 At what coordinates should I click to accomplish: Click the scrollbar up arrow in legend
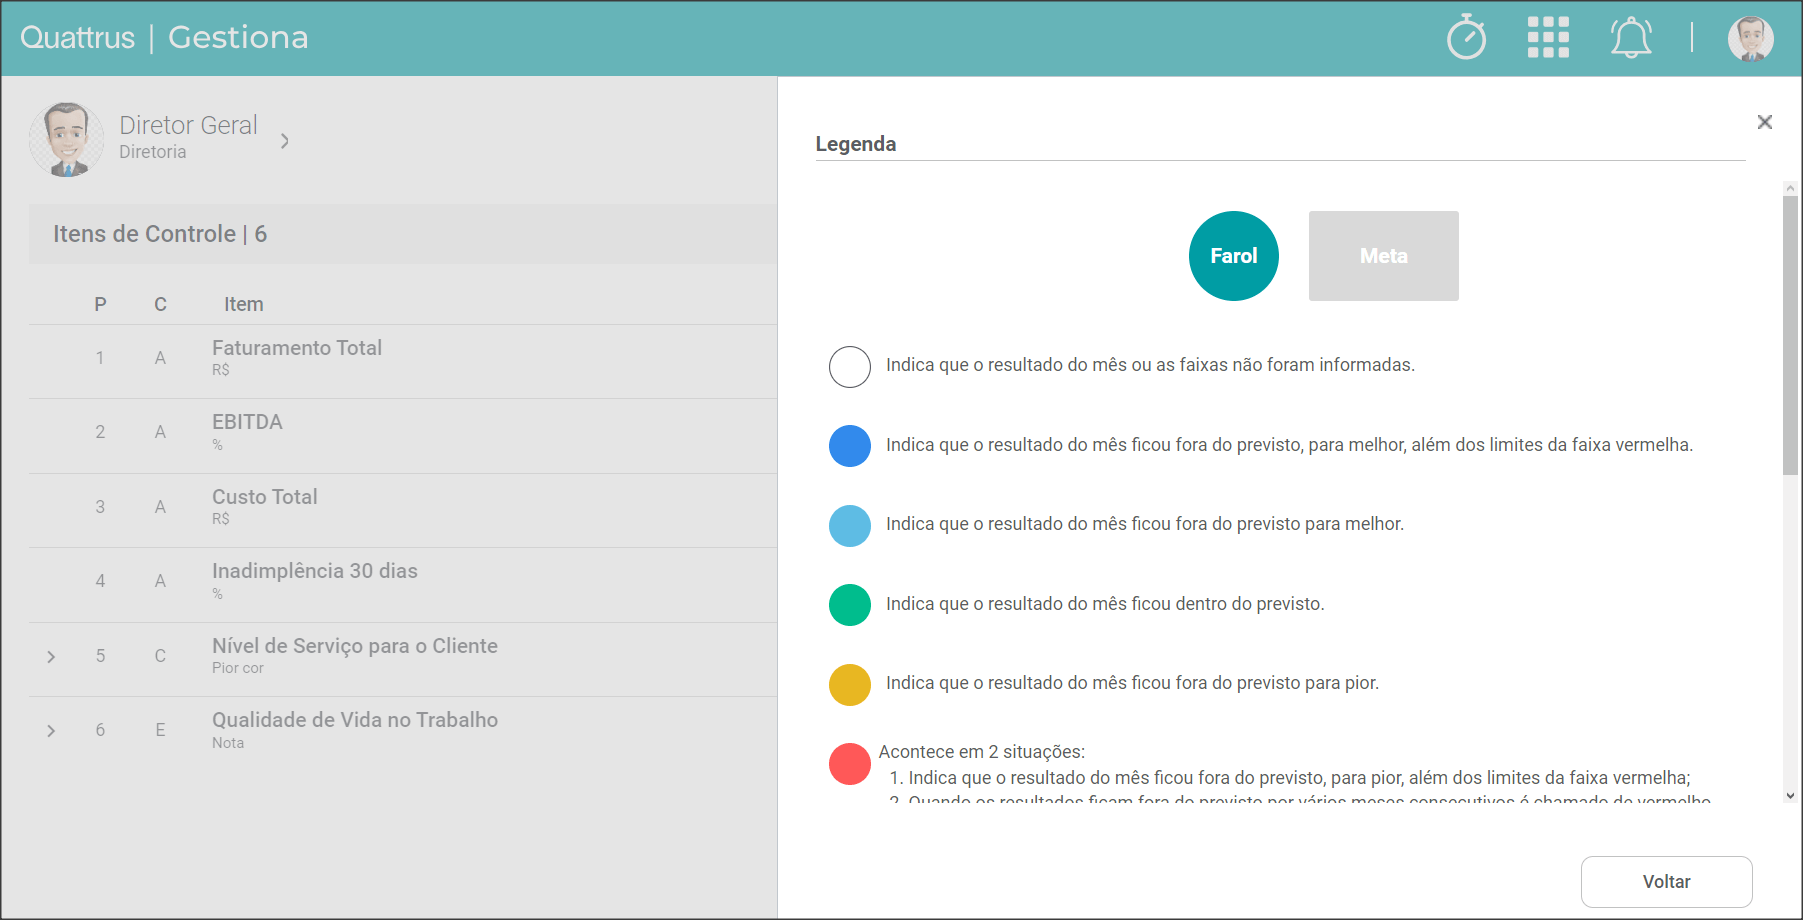[x=1790, y=188]
